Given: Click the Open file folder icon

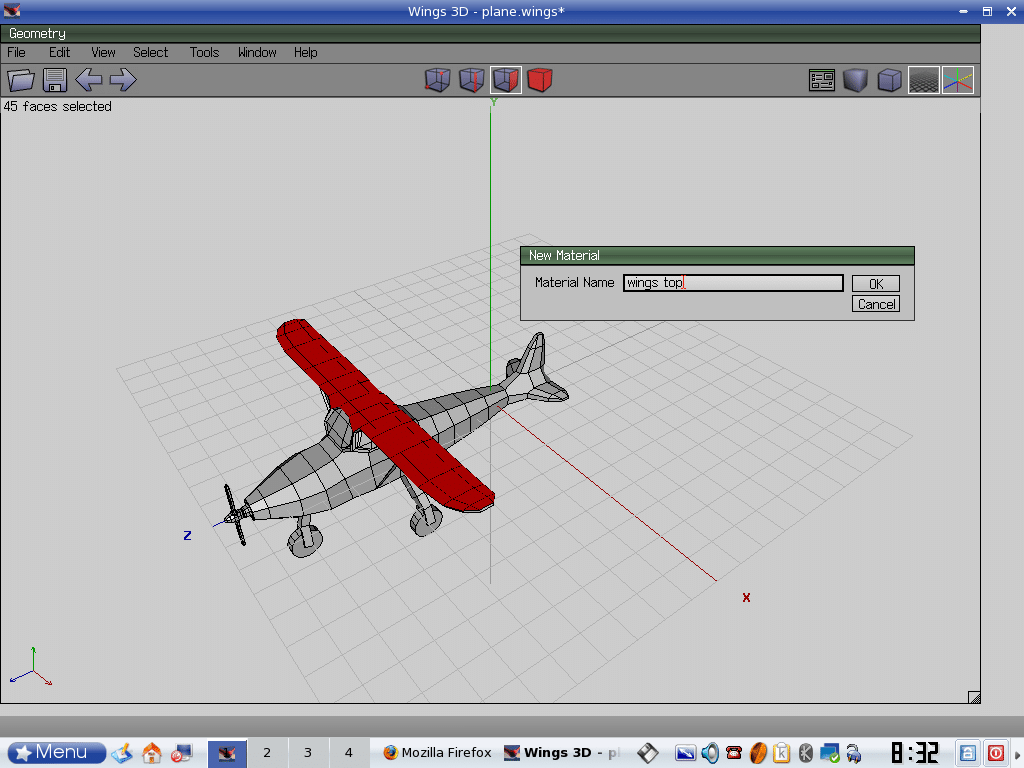Looking at the screenshot, I should click(21, 80).
